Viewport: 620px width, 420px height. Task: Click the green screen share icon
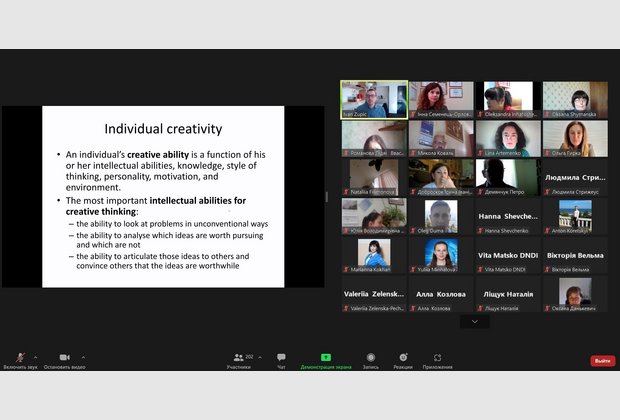click(x=325, y=357)
